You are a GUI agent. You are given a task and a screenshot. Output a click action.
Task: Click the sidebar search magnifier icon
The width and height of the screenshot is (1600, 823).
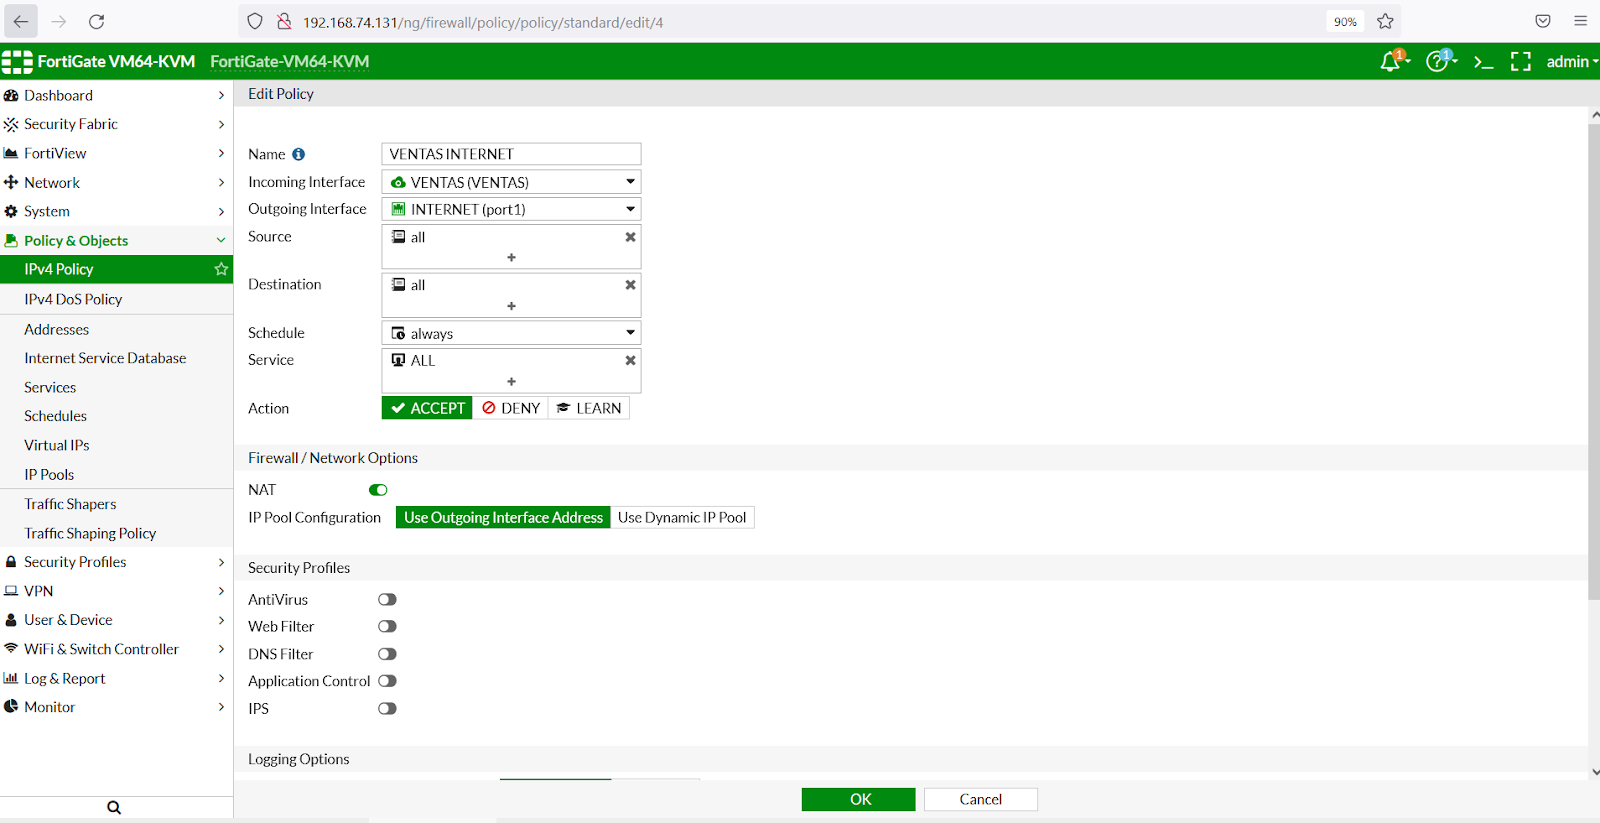tap(114, 808)
